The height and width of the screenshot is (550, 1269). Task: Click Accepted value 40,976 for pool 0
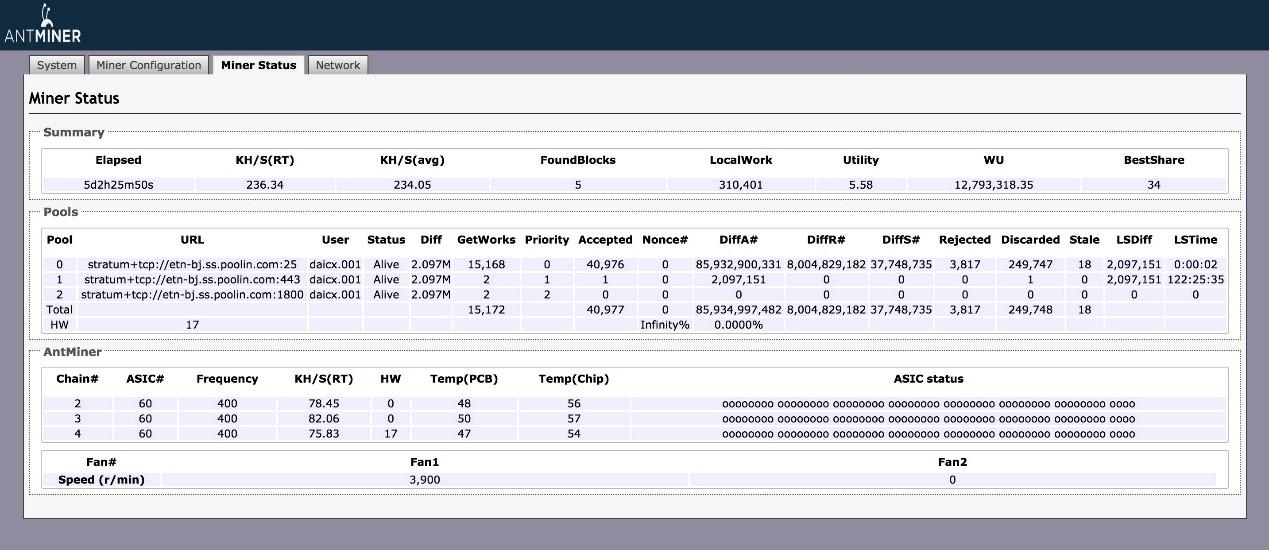tap(605, 265)
